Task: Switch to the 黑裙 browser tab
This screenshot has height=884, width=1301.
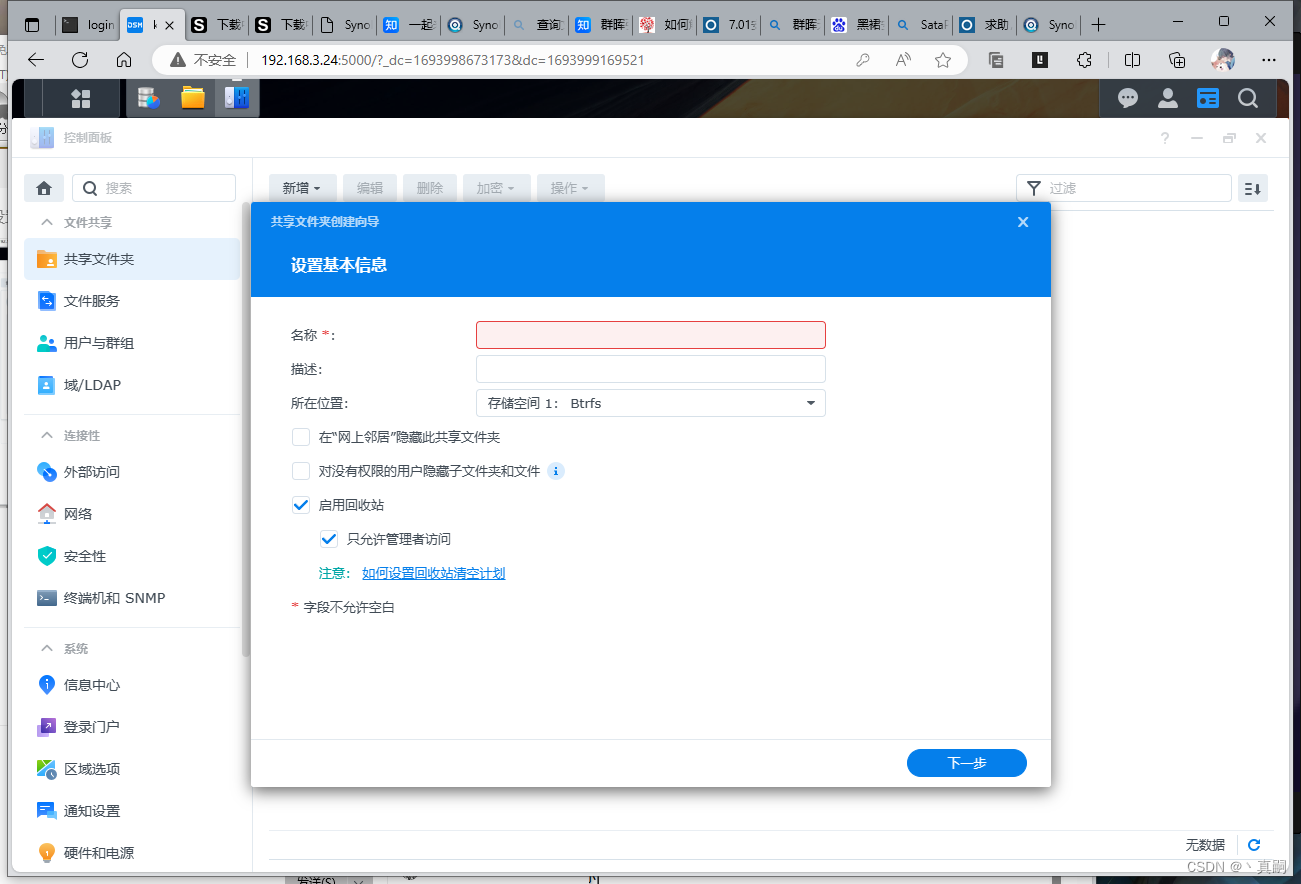Action: [857, 24]
